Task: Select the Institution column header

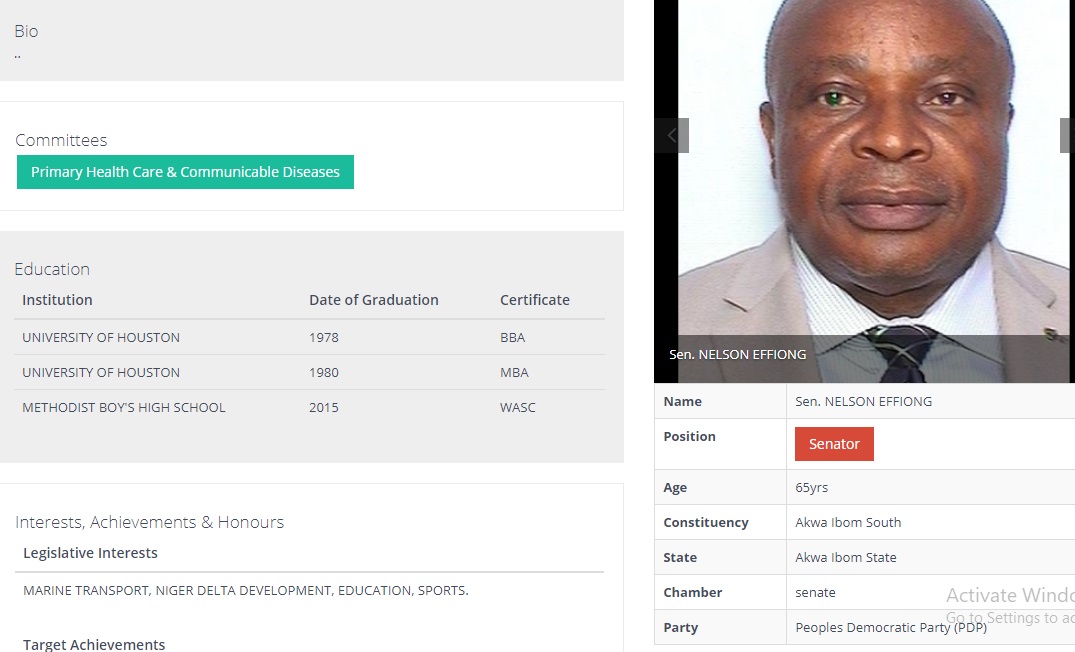Action: coord(57,300)
